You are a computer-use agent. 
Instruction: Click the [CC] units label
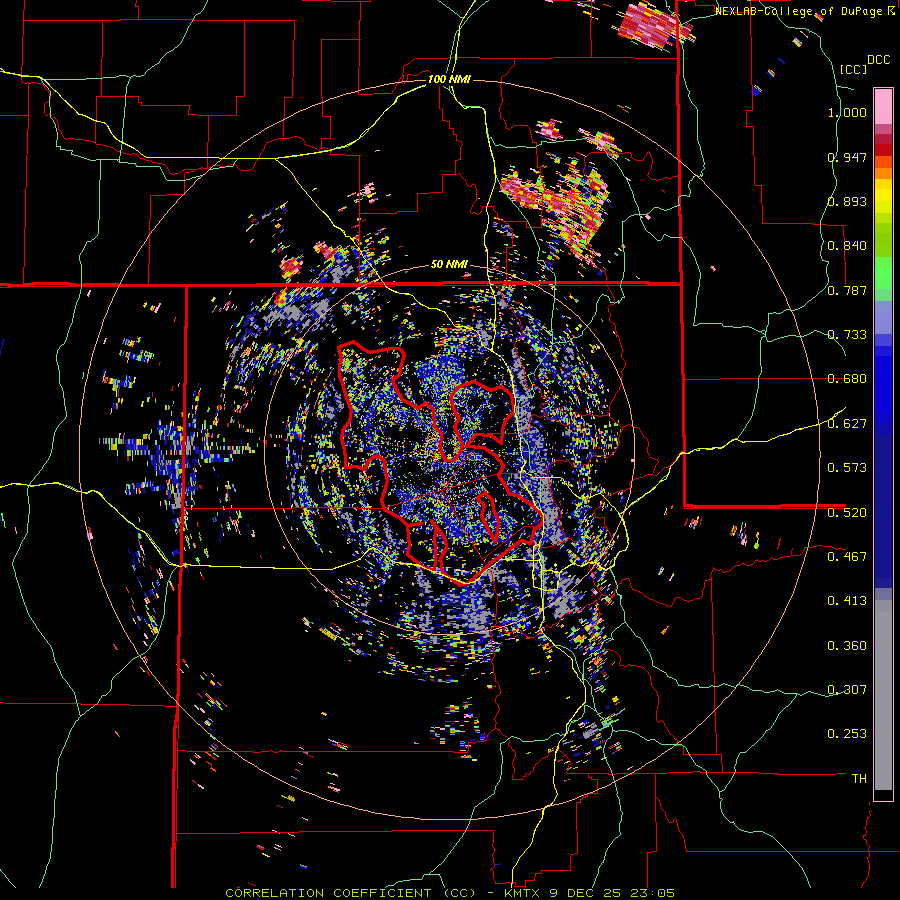point(853,69)
